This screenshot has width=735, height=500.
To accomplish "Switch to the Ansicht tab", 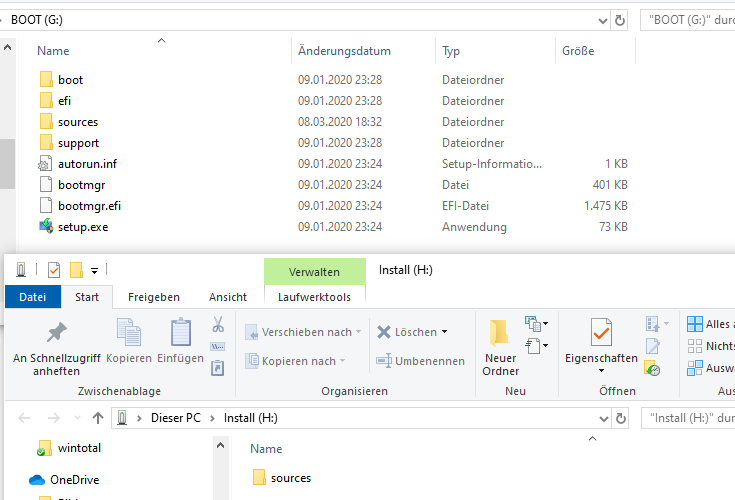I will click(x=228, y=297).
